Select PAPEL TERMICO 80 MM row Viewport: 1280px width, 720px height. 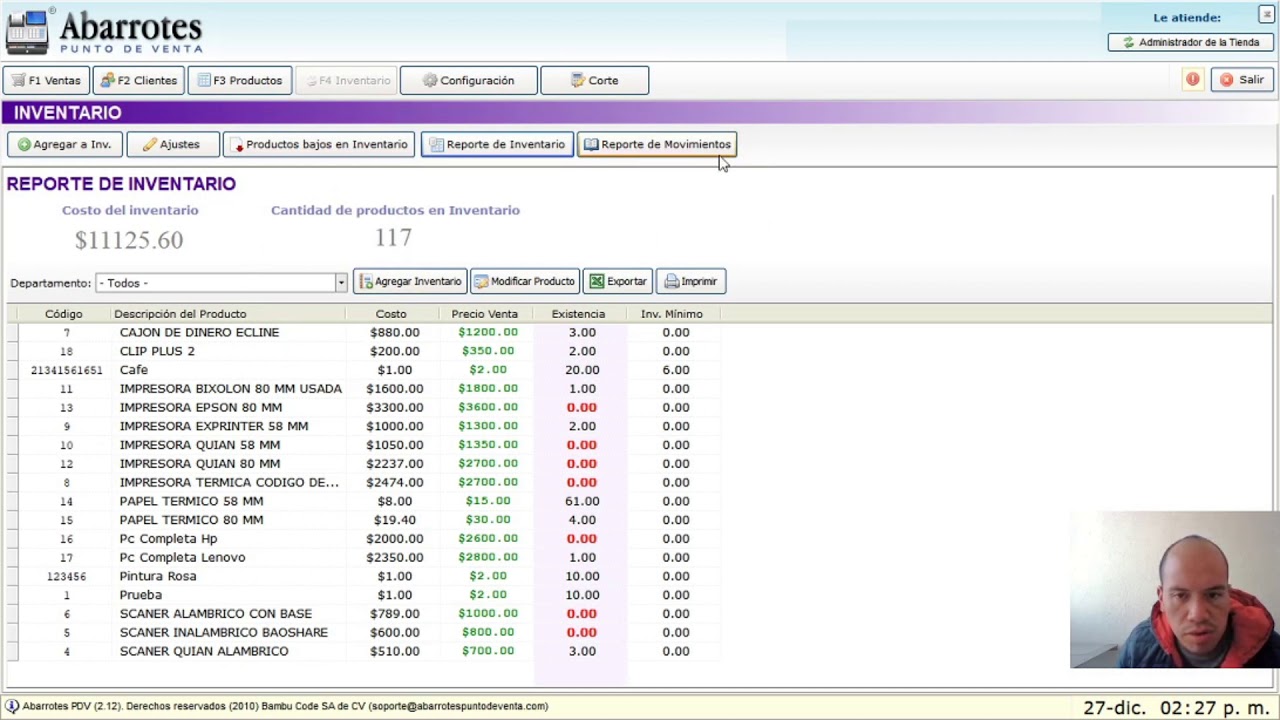[362, 520]
